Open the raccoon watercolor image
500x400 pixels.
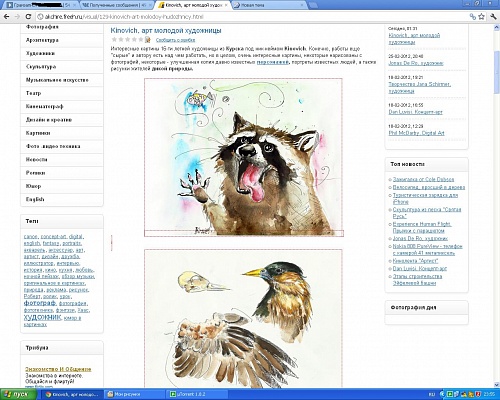244,157
